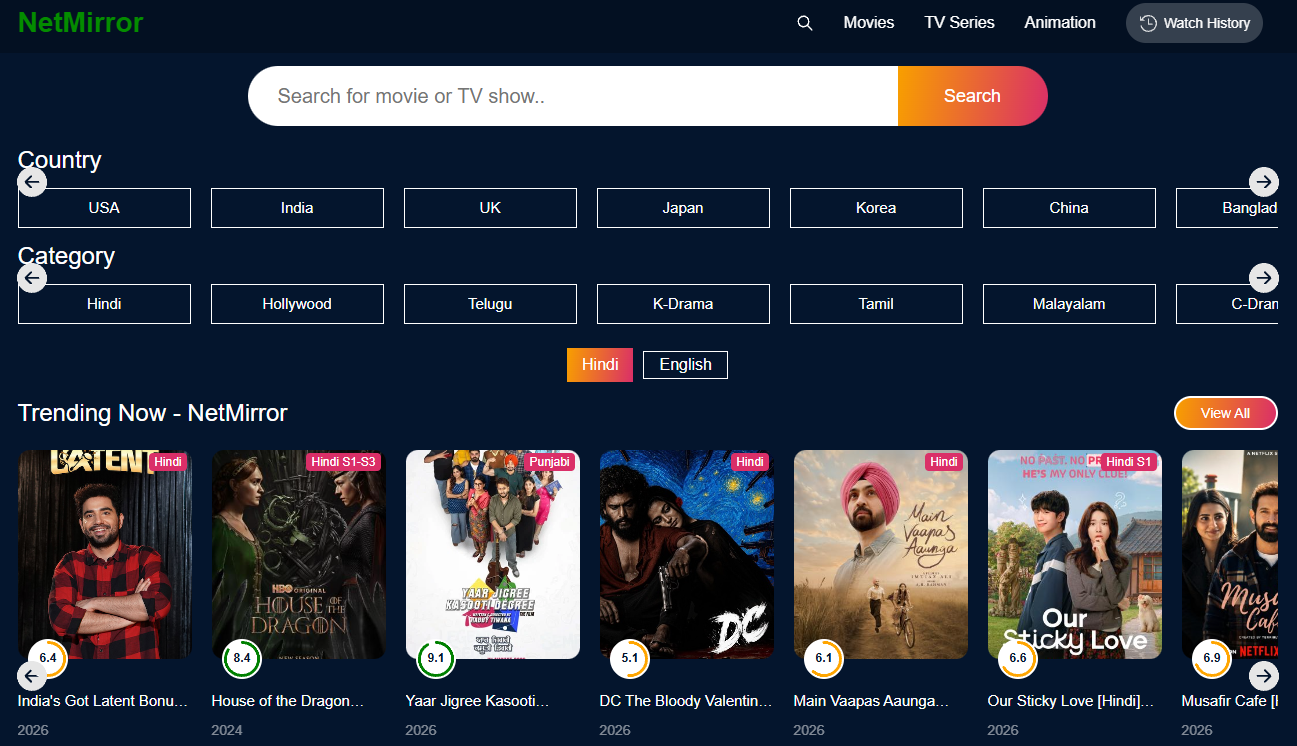Open the Musafir Cafe poster
The image size is (1297, 746).
tap(1230, 554)
